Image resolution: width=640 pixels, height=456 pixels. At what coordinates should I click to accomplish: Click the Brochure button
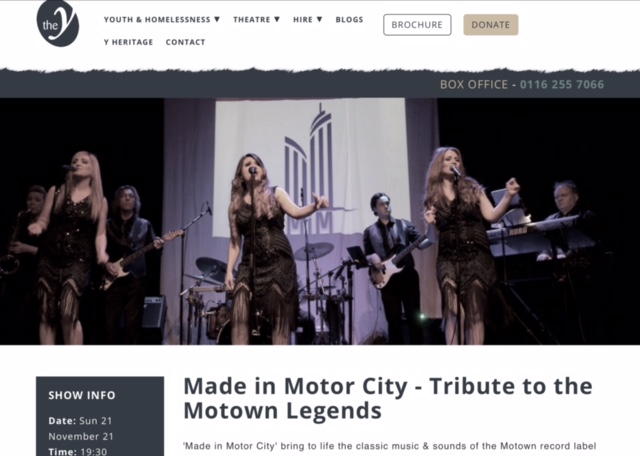pyautogui.click(x=417, y=25)
